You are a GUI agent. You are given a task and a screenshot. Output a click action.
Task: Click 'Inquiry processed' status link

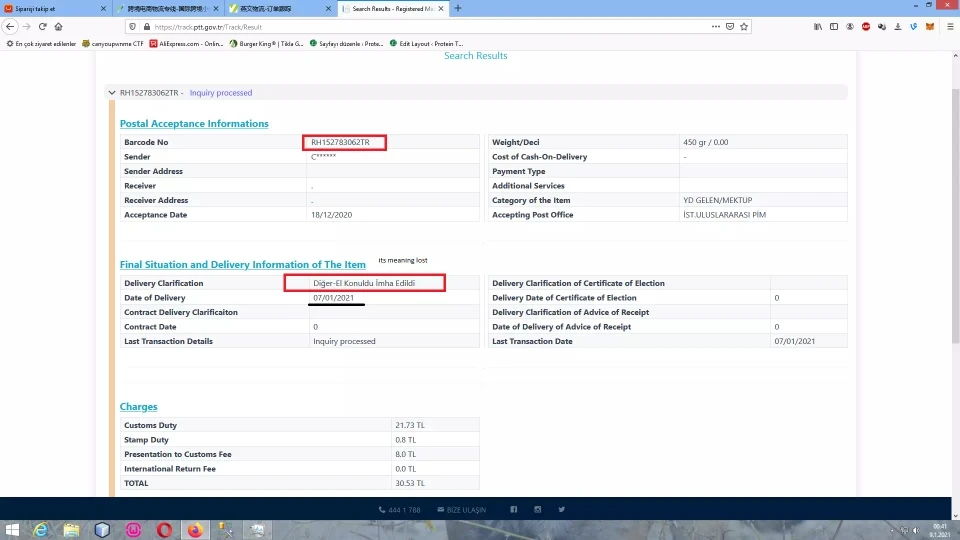(220, 92)
